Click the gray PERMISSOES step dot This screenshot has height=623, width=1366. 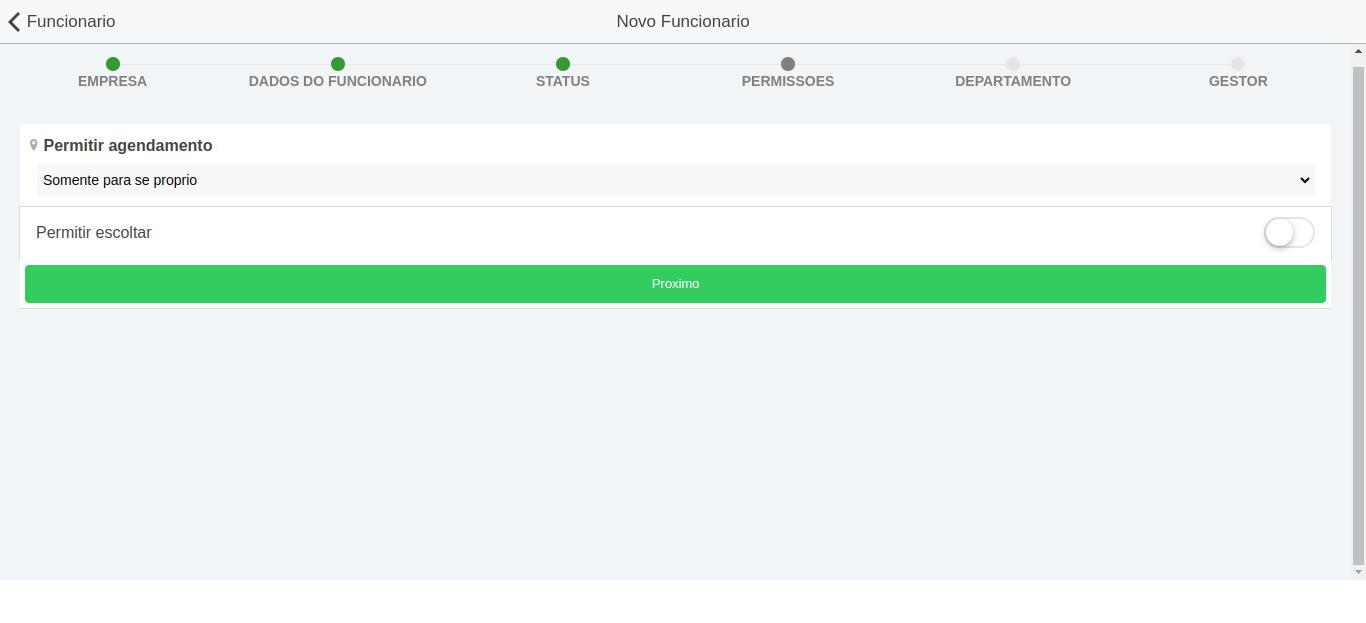[788, 64]
